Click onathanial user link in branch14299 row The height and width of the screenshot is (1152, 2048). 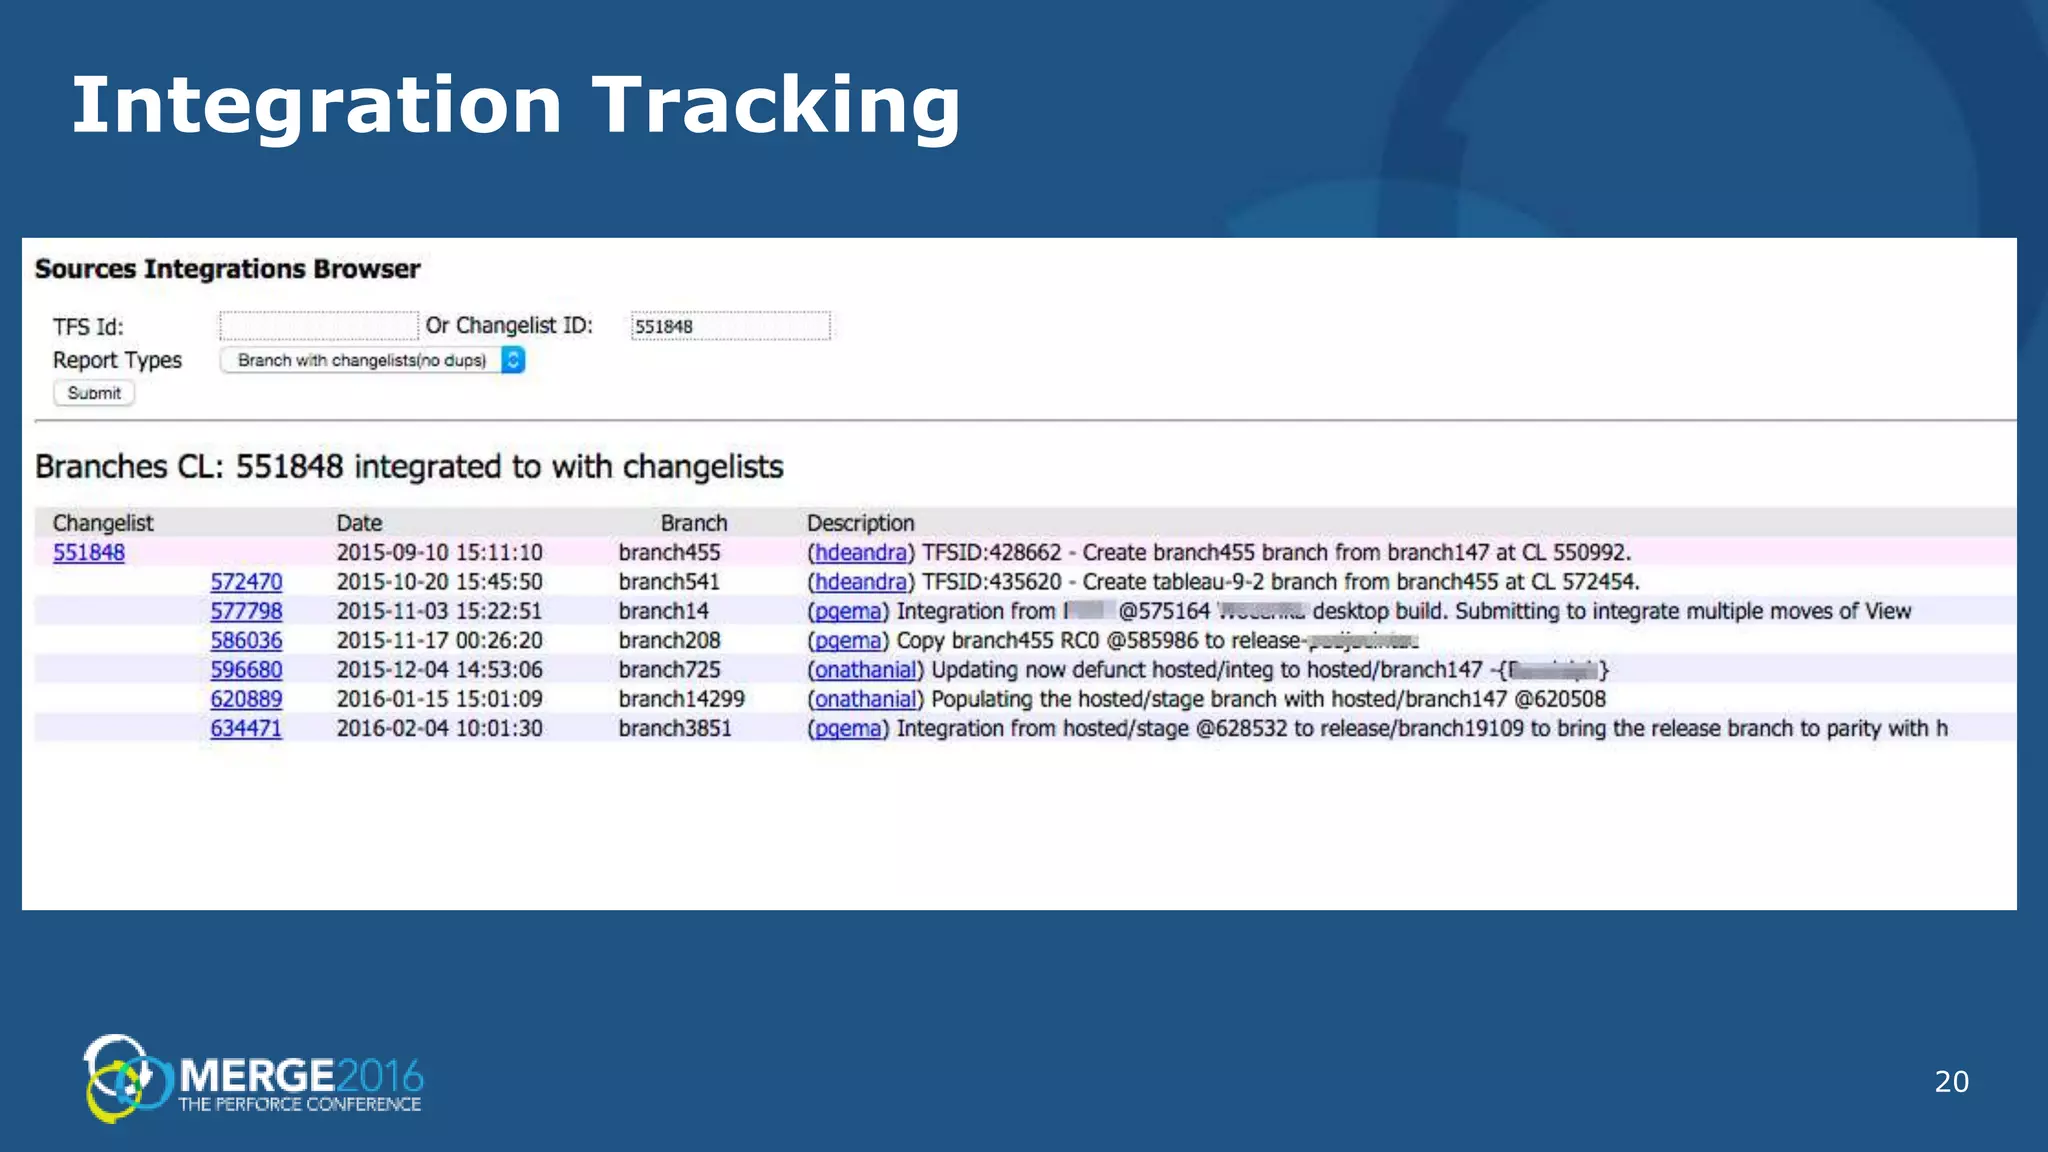[x=865, y=699]
